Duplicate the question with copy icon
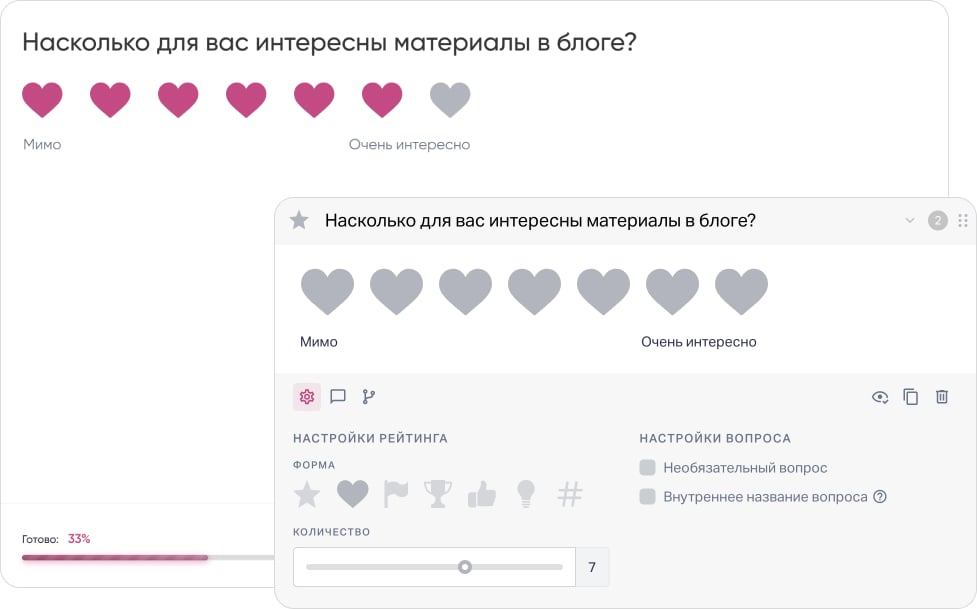Screen dimensions: 977x609 tap(911, 397)
